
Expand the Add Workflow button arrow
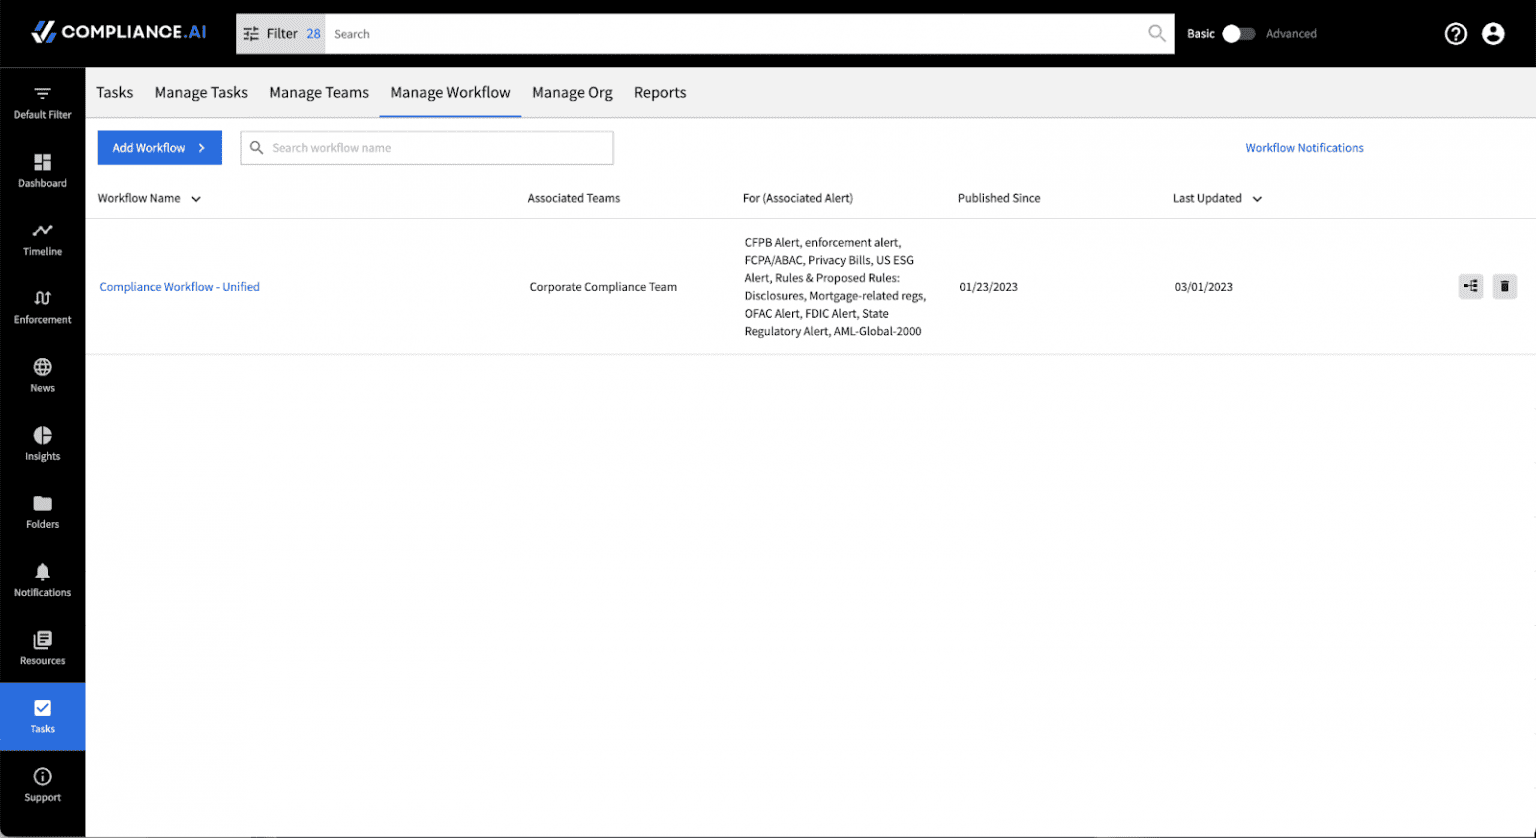[x=203, y=147]
